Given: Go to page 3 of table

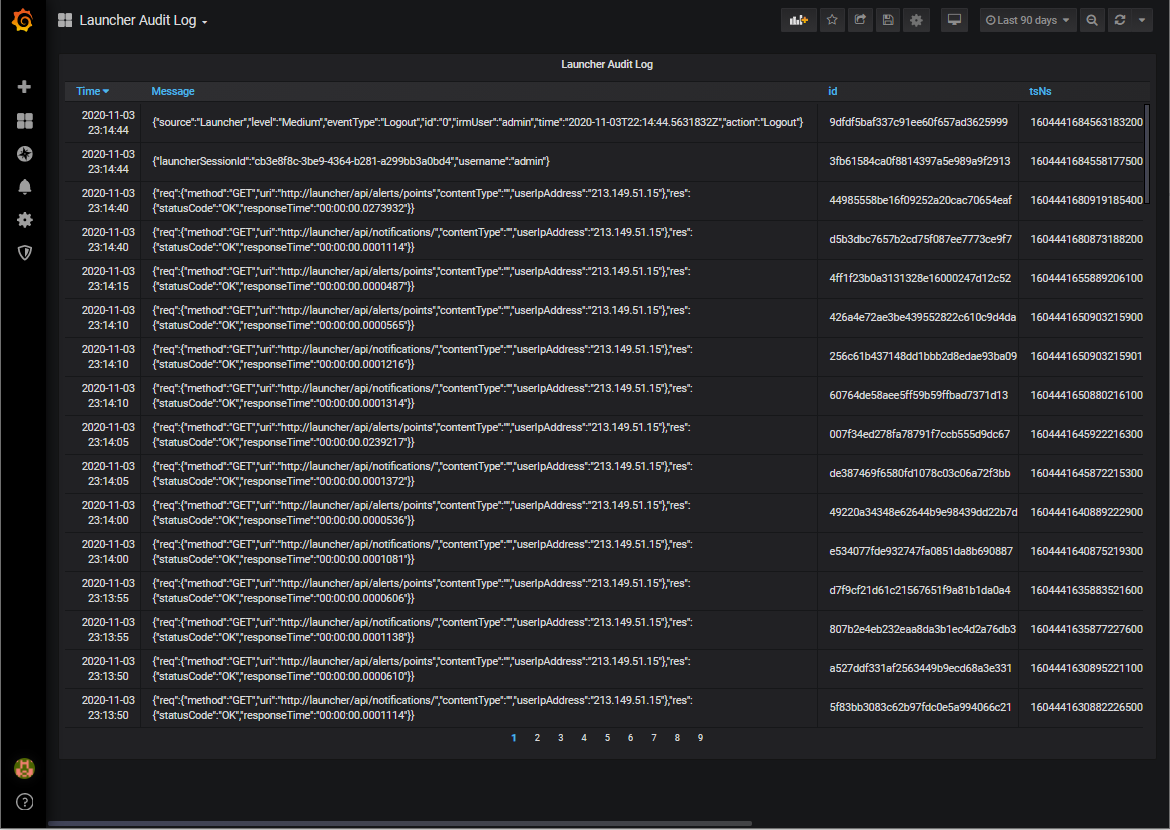Looking at the screenshot, I should pos(560,737).
